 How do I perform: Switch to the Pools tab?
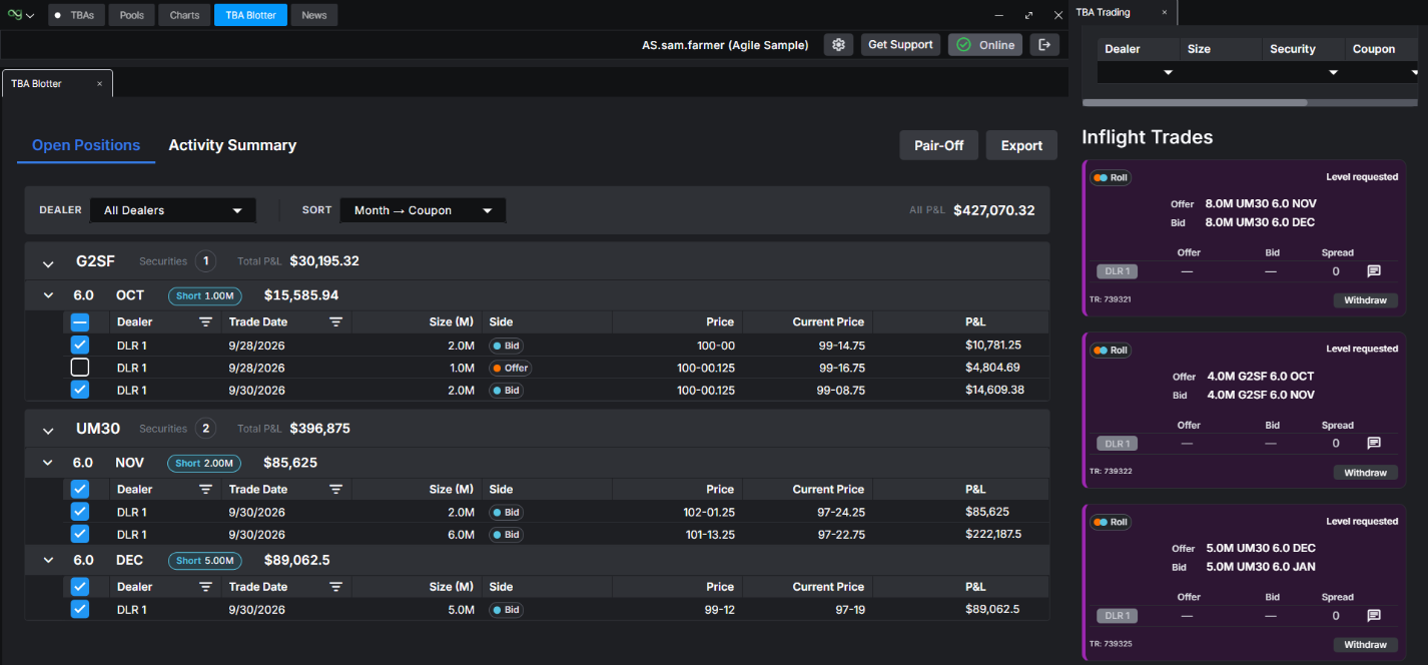click(x=132, y=15)
